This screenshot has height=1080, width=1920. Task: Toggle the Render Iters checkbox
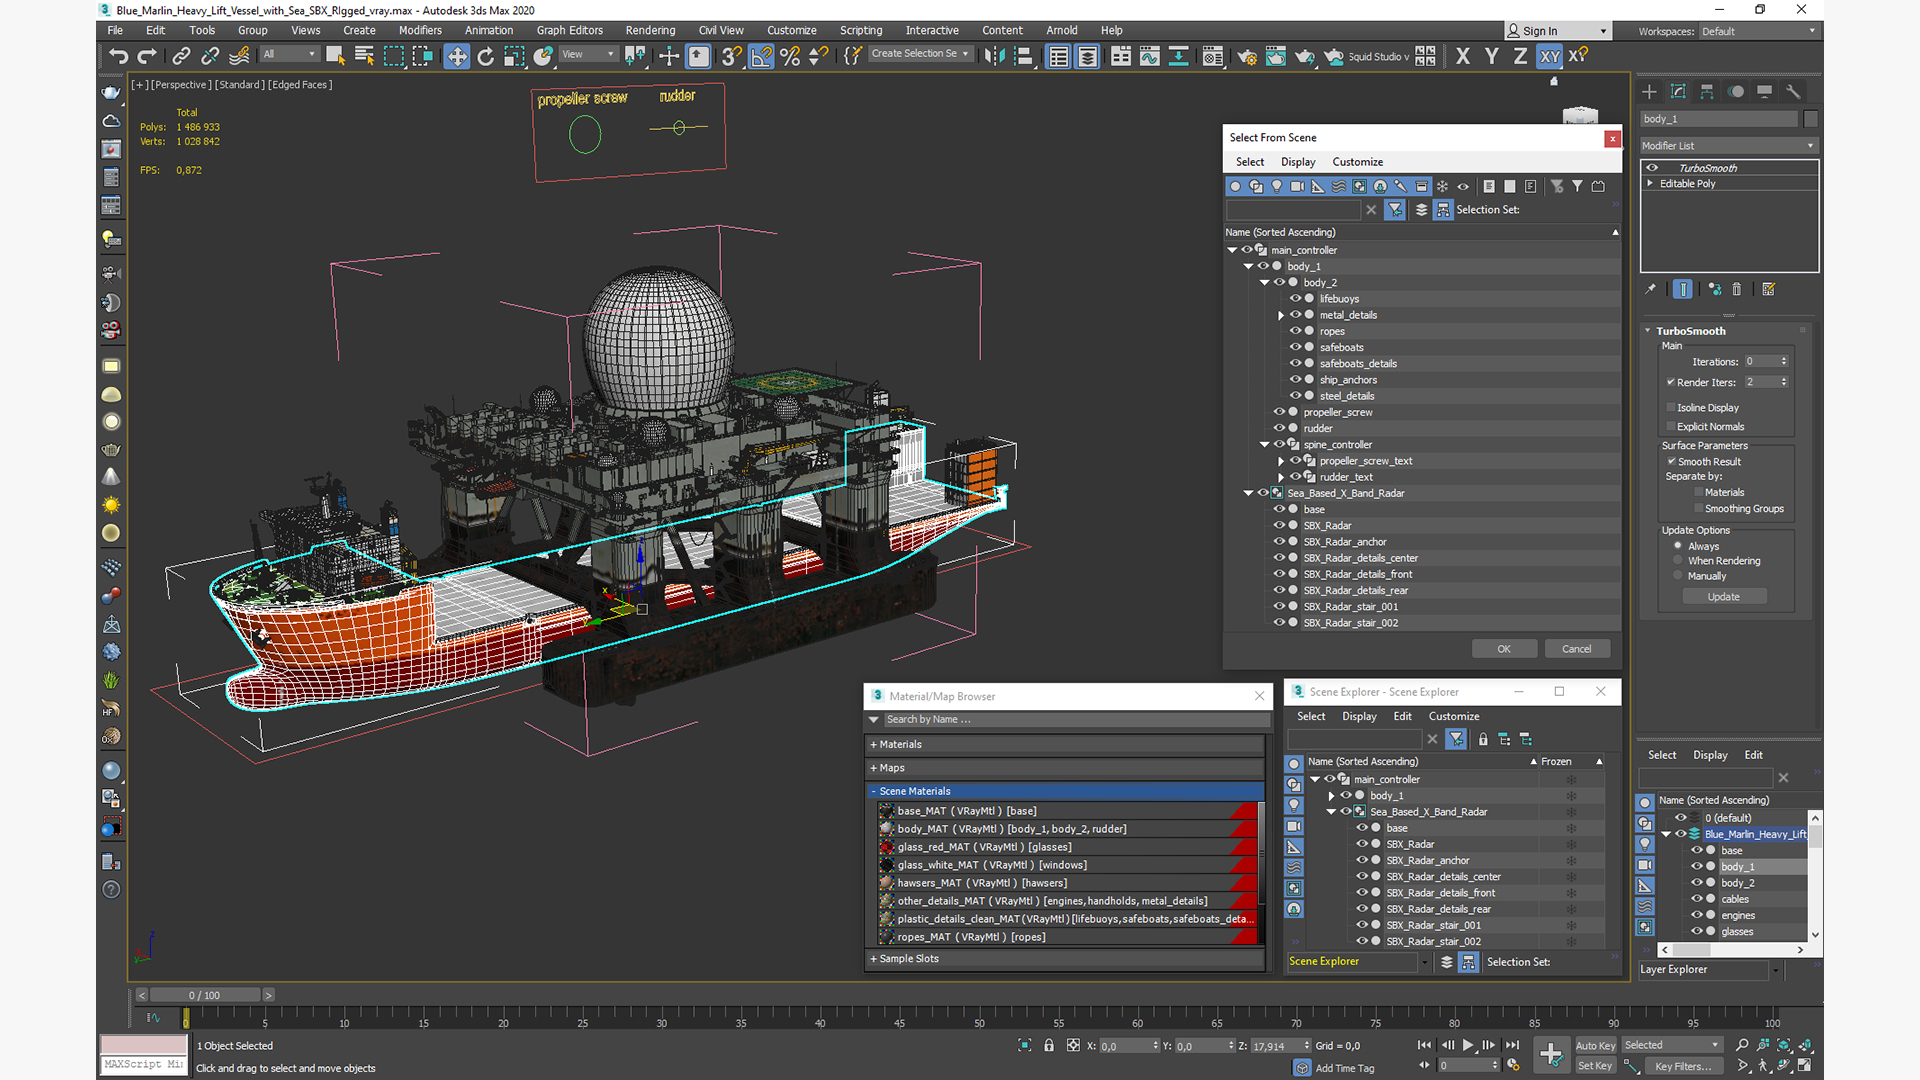[1671, 382]
